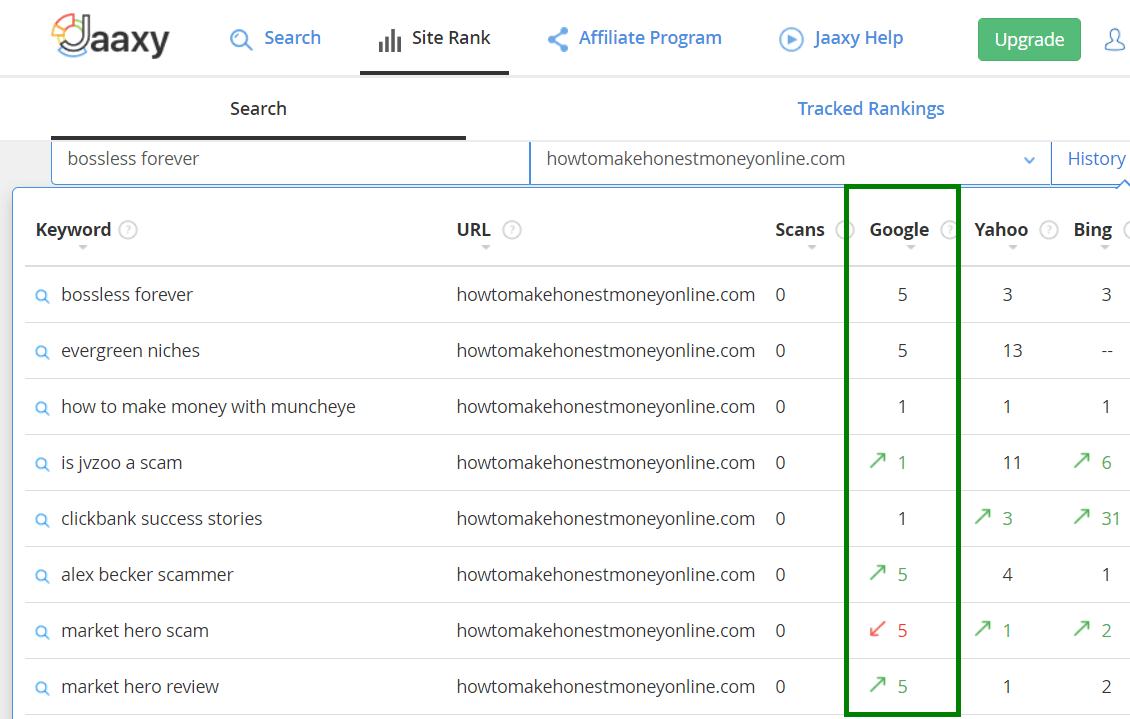Open Search in top navigation

point(292,37)
